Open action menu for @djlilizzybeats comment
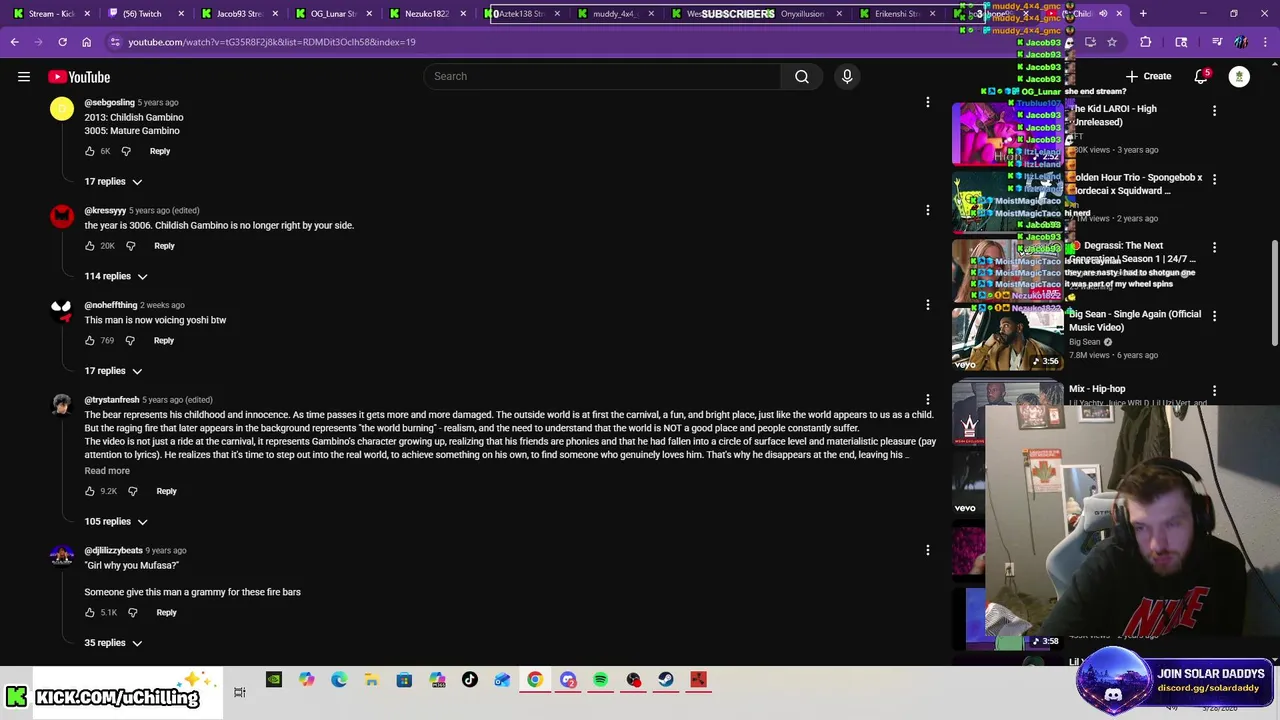Image resolution: width=1280 pixels, height=720 pixels. coord(927,551)
